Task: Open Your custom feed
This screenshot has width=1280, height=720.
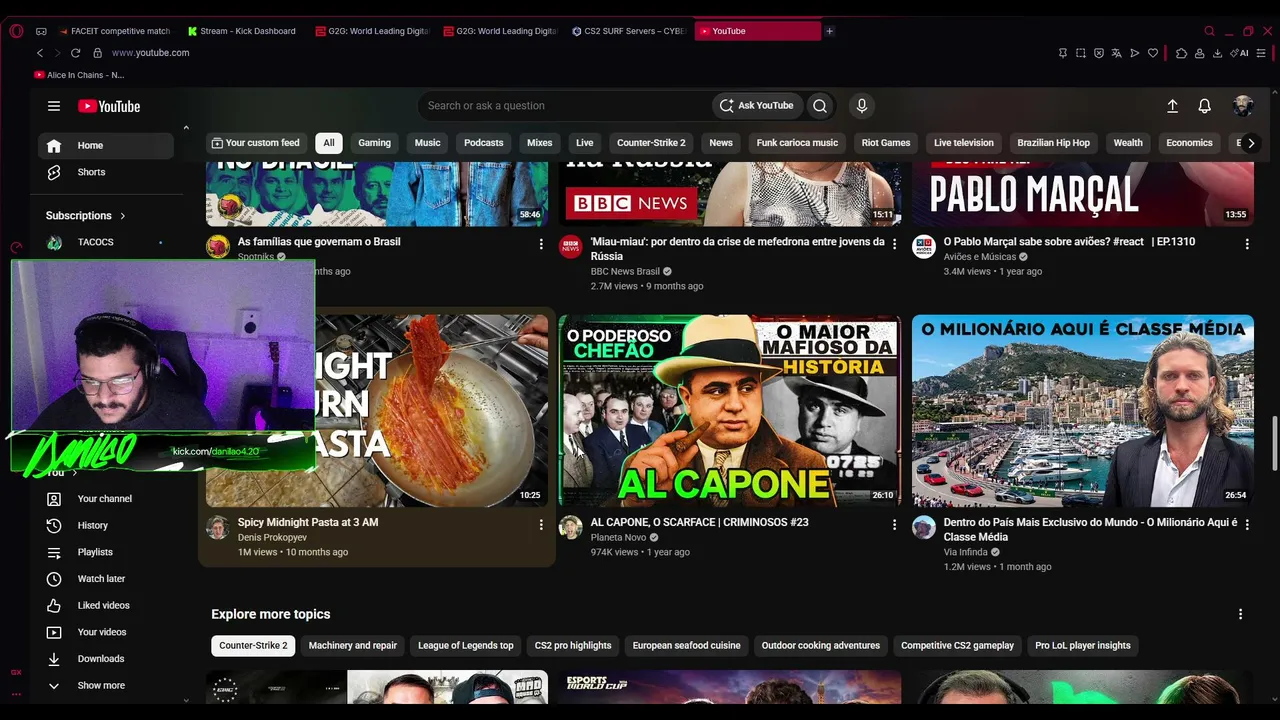Action: pyautogui.click(x=256, y=143)
